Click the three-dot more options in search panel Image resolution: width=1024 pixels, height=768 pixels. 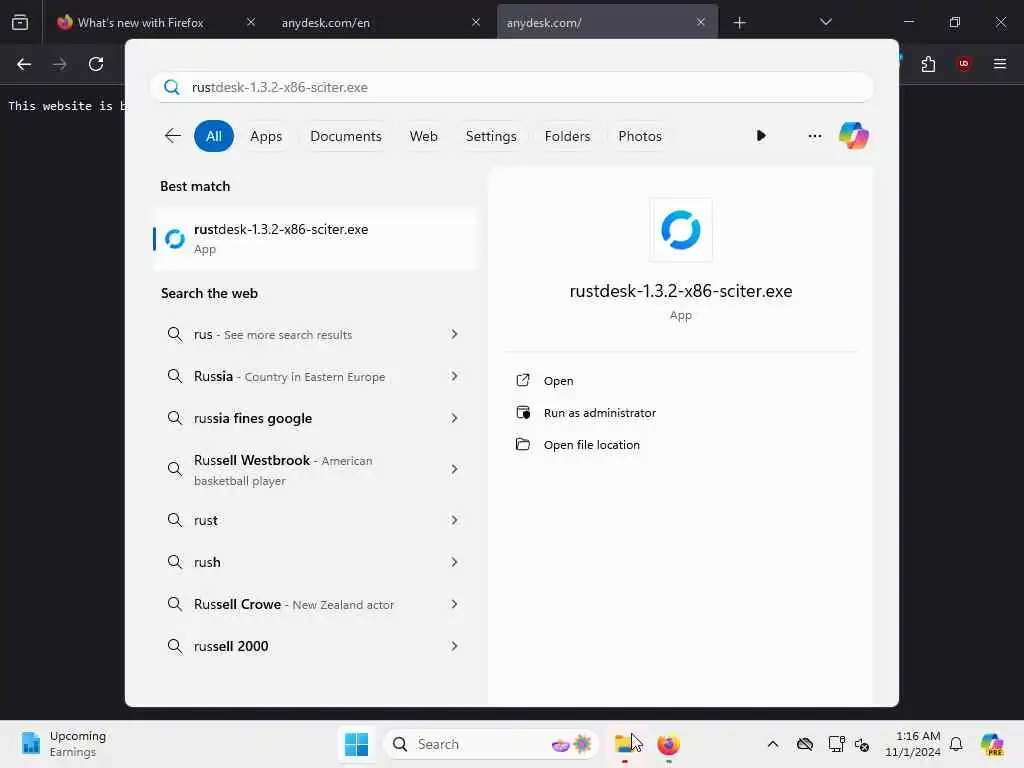(x=814, y=136)
